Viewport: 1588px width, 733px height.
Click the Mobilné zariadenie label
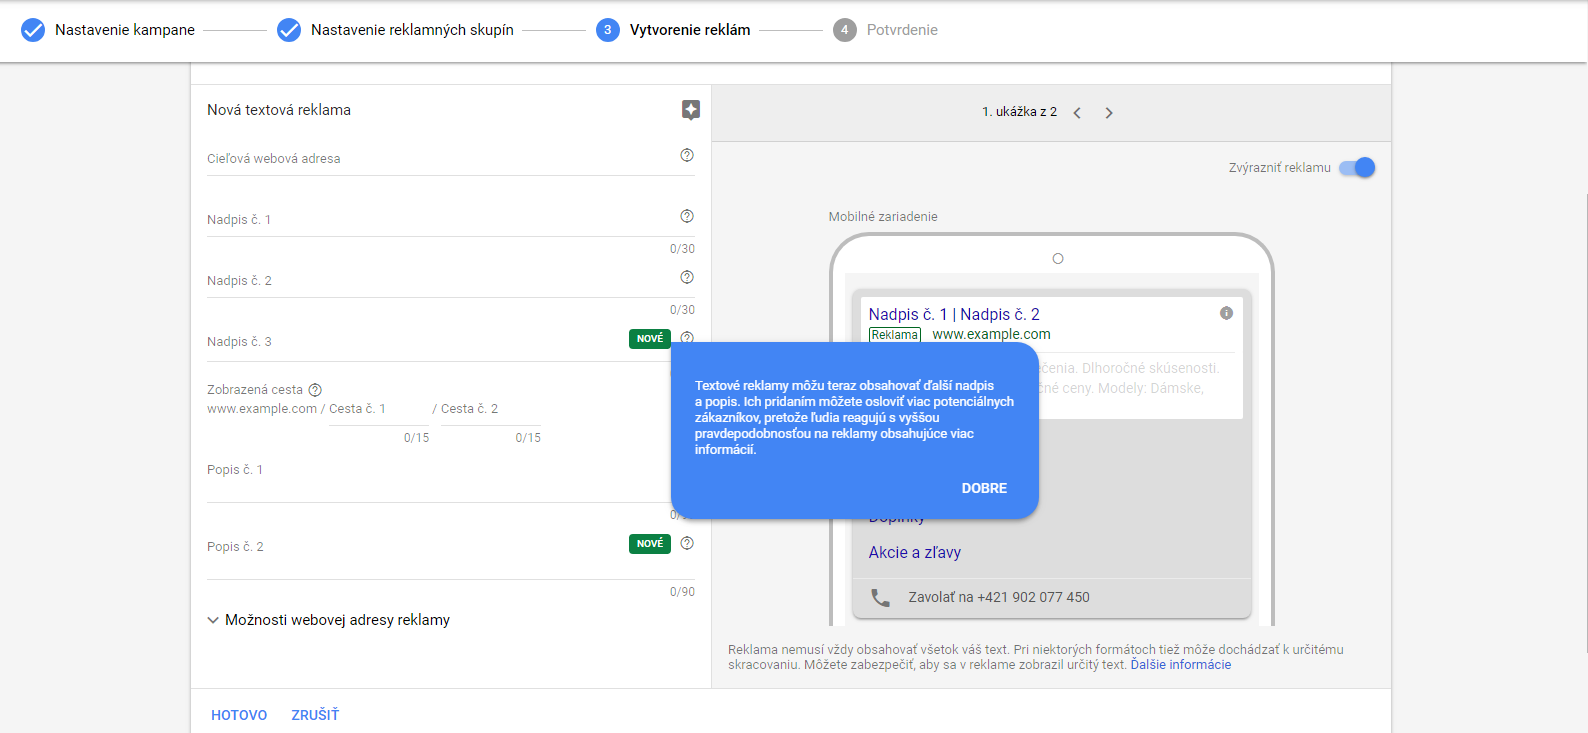[883, 217]
